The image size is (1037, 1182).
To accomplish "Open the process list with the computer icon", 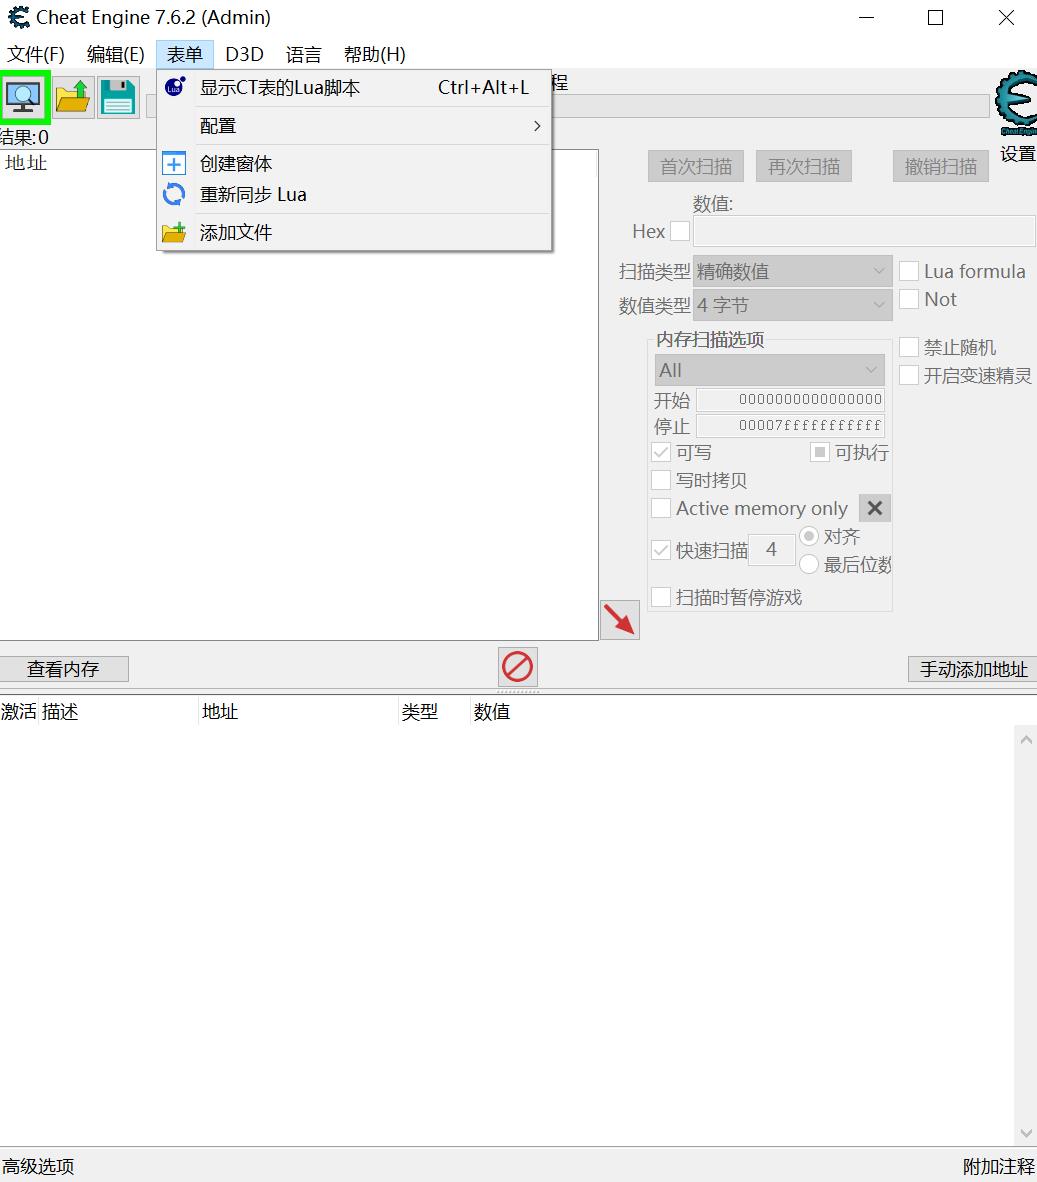I will (x=24, y=97).
